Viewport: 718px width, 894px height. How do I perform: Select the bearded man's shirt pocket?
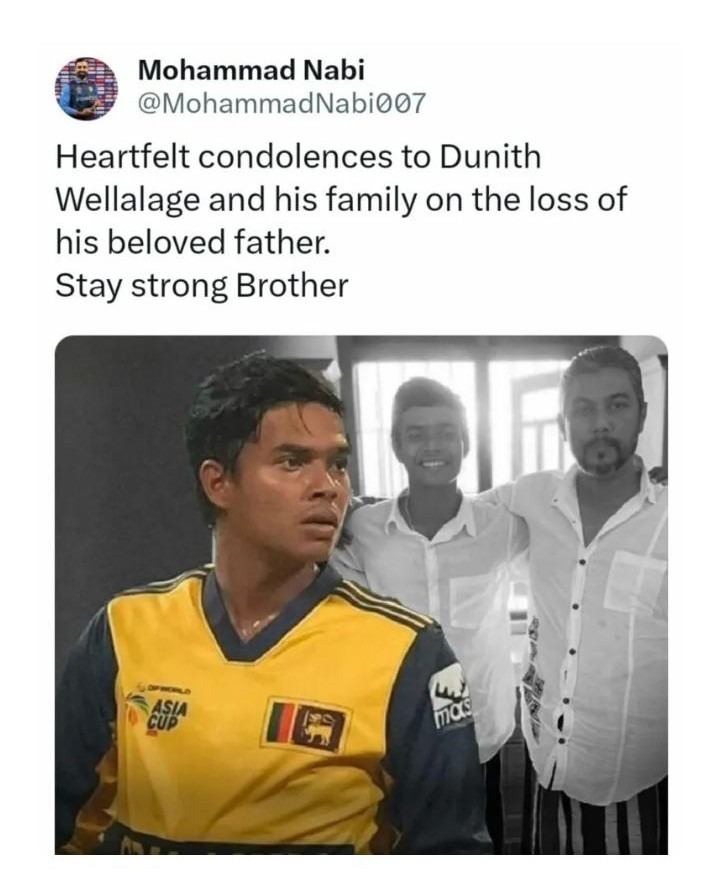tap(635, 582)
